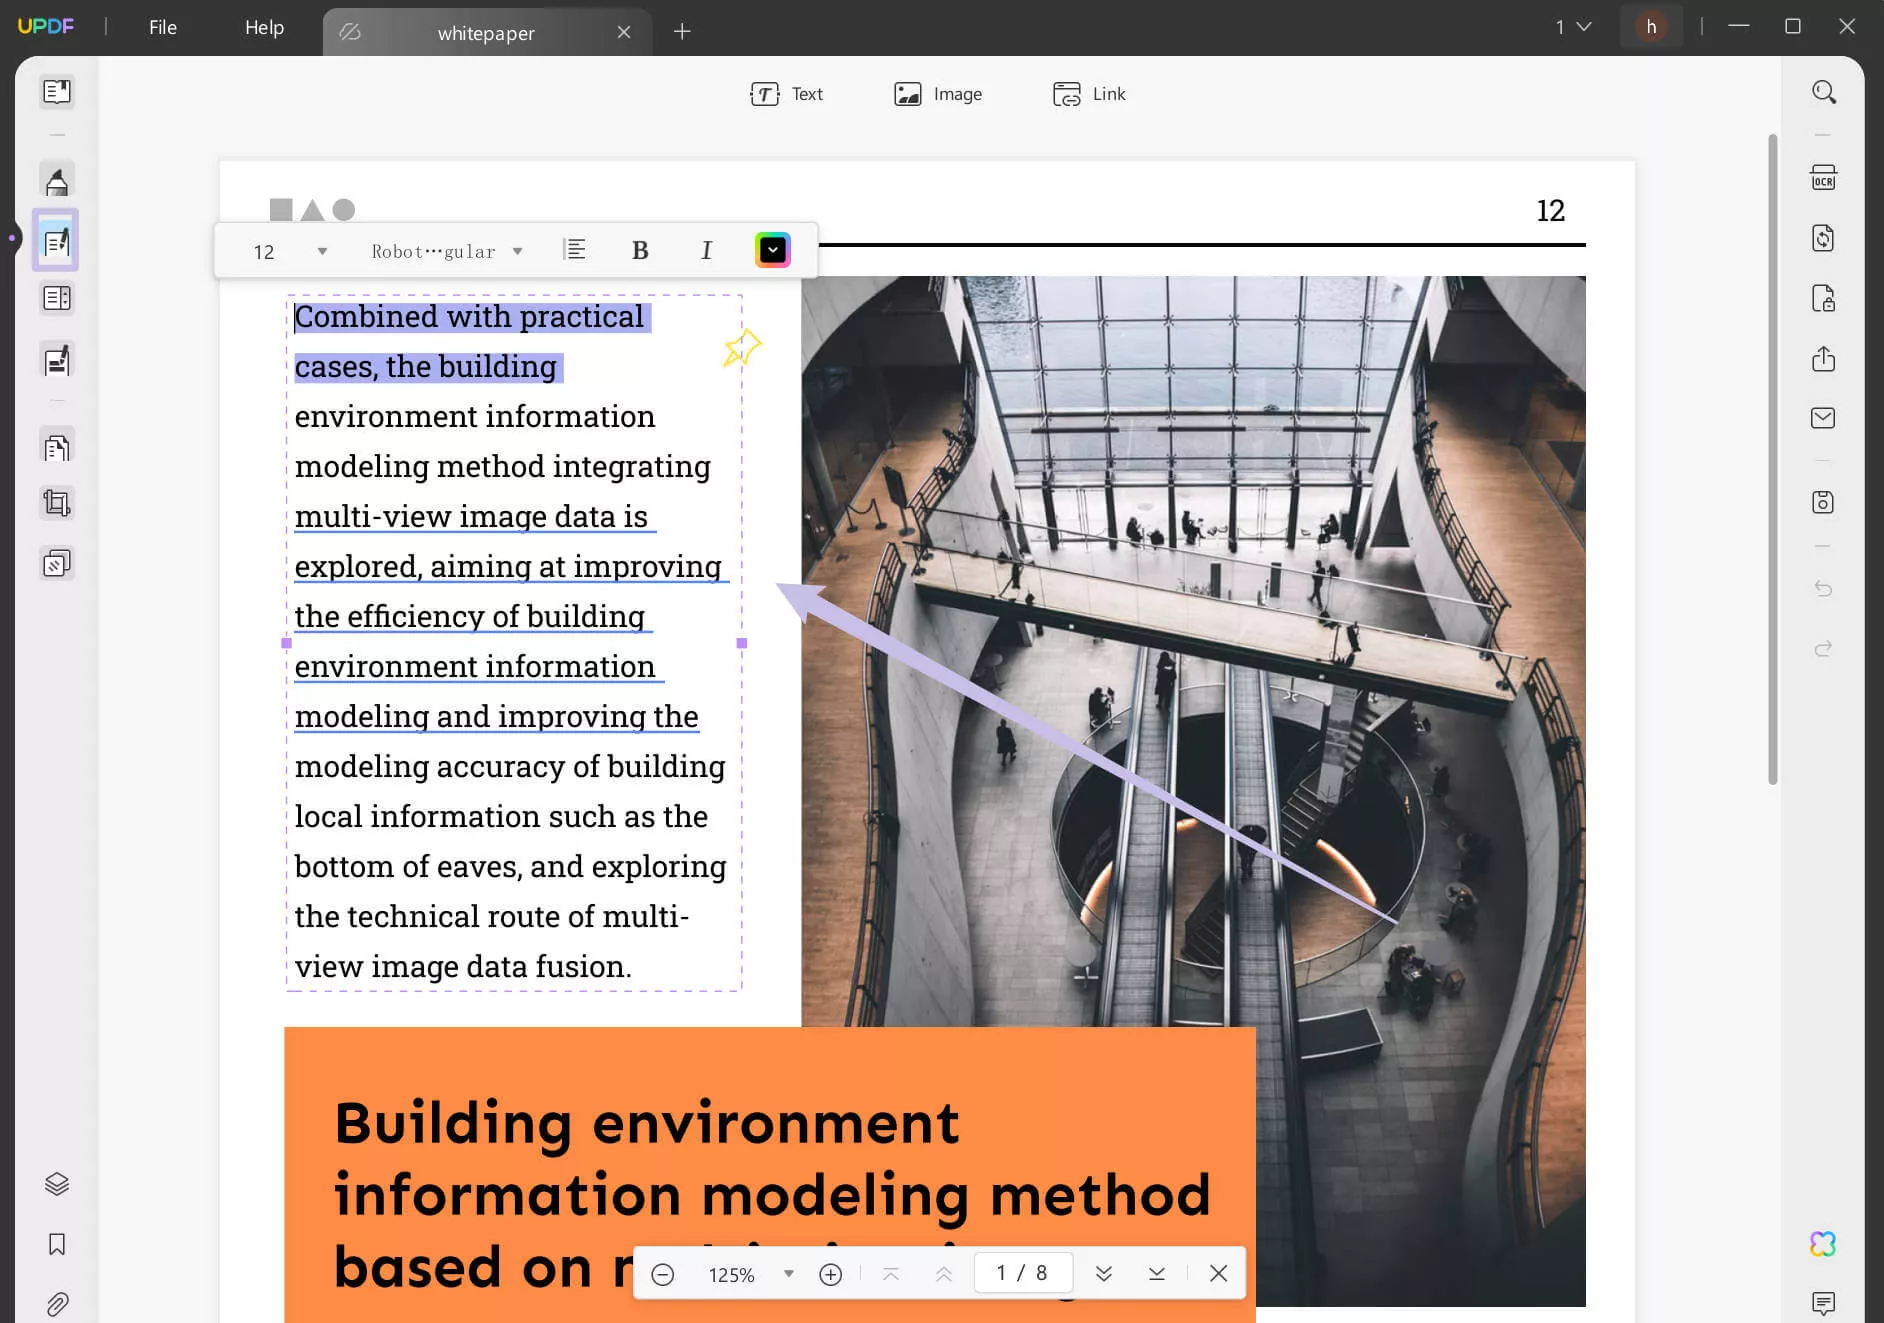Select the Text editing tool

(786, 94)
